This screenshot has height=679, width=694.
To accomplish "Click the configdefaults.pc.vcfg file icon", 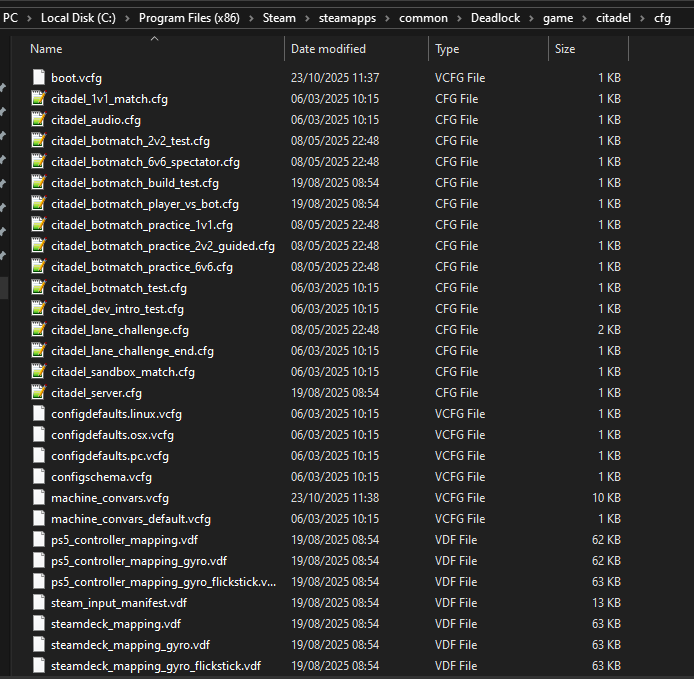I will point(39,455).
